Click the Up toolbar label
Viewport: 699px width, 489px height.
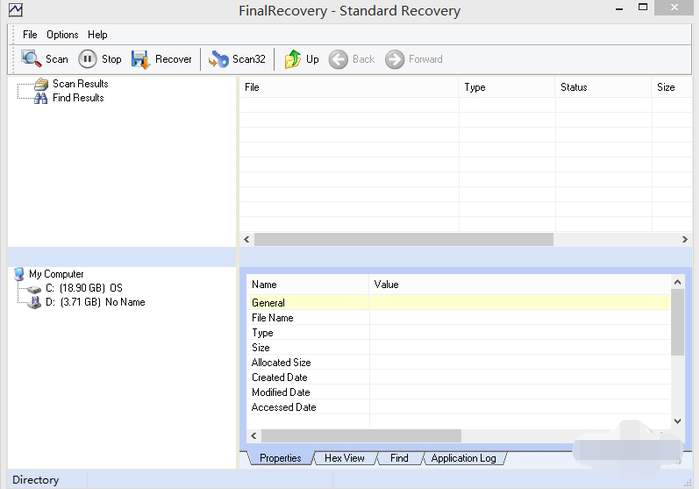[x=312, y=59]
